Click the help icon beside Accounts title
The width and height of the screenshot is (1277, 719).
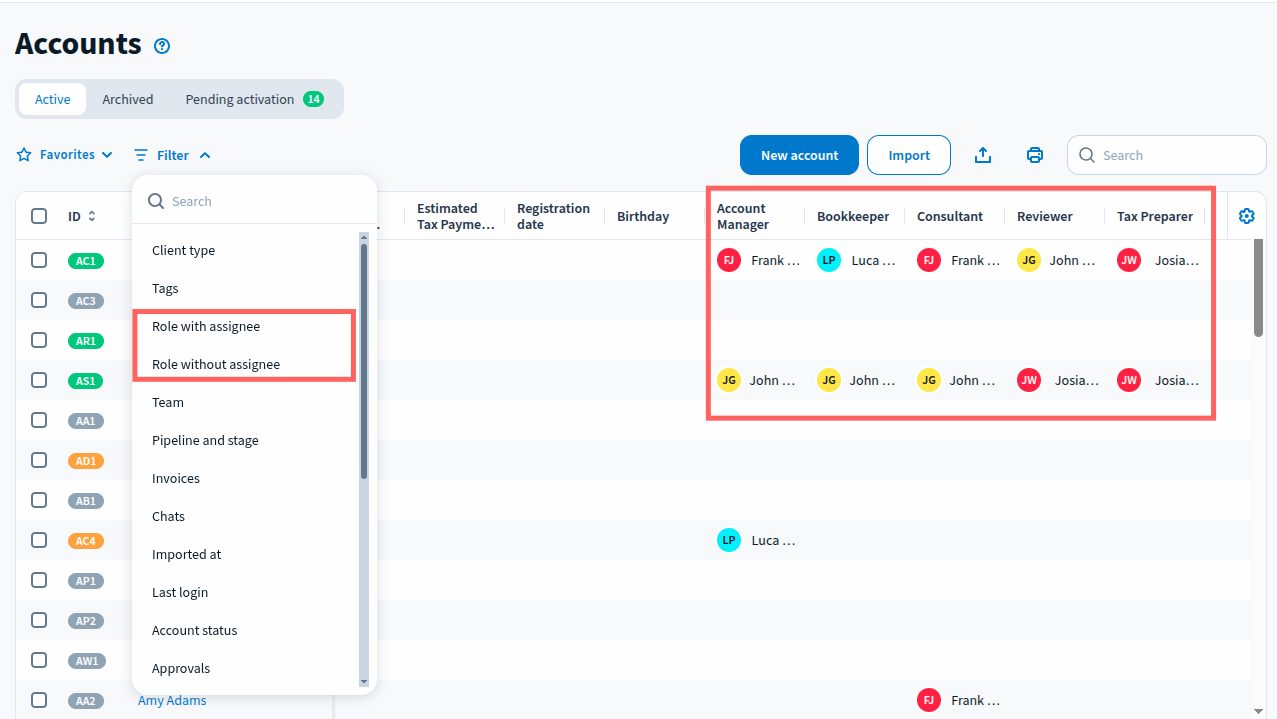[162, 46]
